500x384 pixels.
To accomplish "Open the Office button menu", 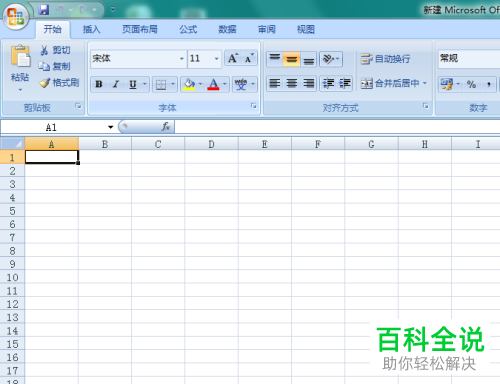I will click(x=15, y=16).
